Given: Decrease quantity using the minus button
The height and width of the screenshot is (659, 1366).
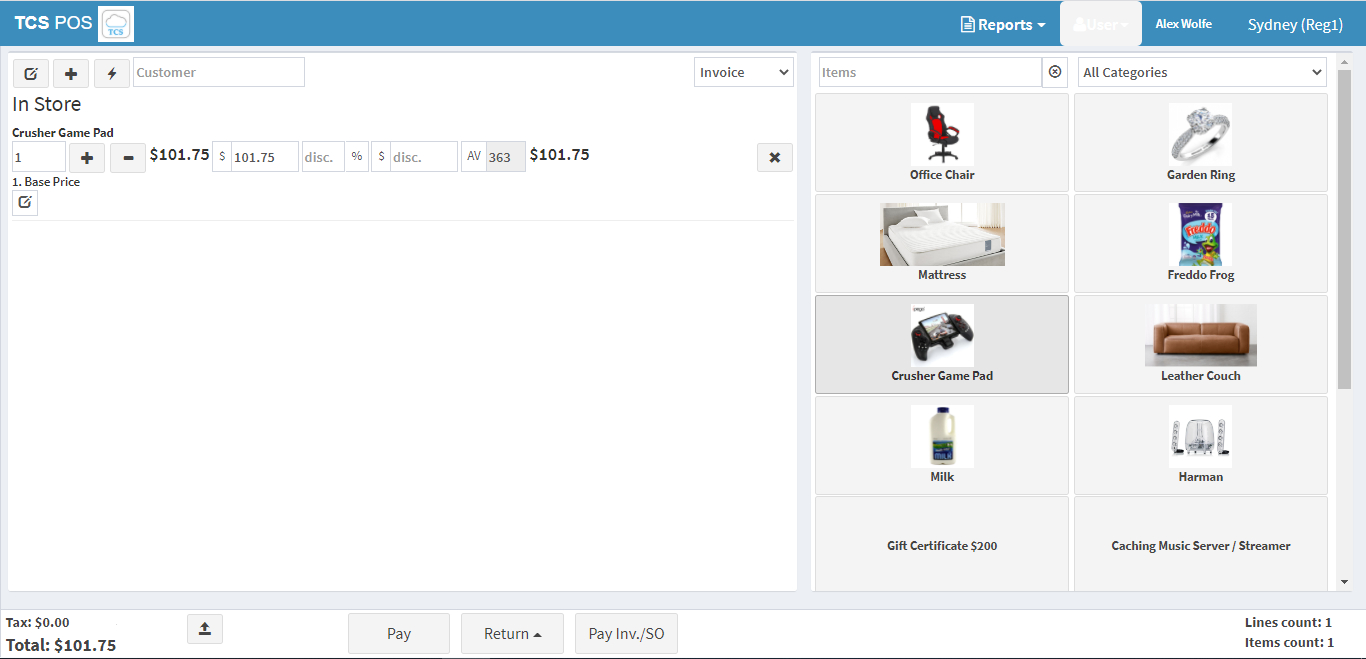Looking at the screenshot, I should (127, 157).
